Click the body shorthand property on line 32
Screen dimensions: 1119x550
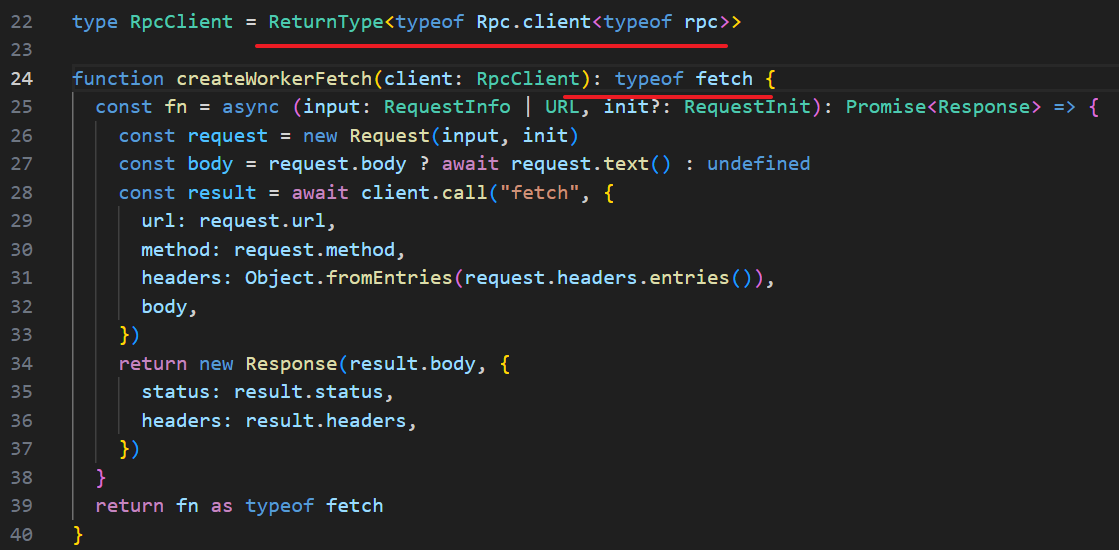click(x=165, y=307)
